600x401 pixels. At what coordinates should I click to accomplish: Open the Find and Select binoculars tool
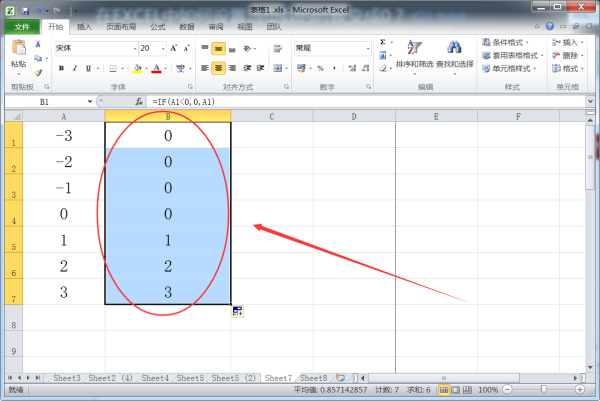coord(453,54)
